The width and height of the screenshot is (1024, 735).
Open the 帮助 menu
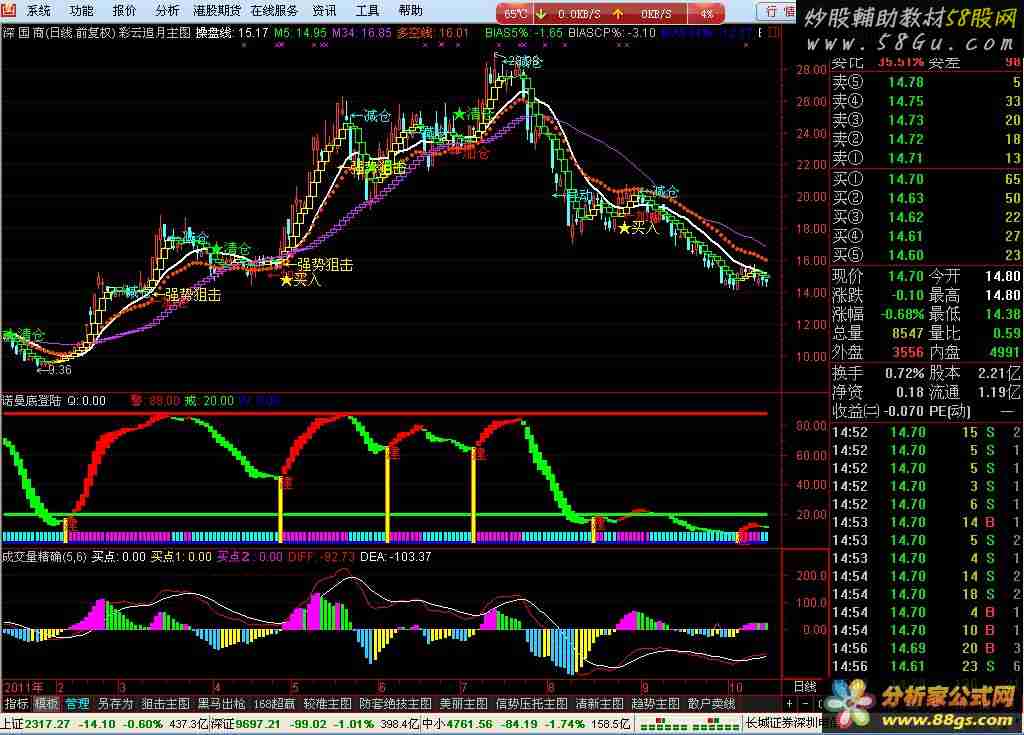click(410, 10)
